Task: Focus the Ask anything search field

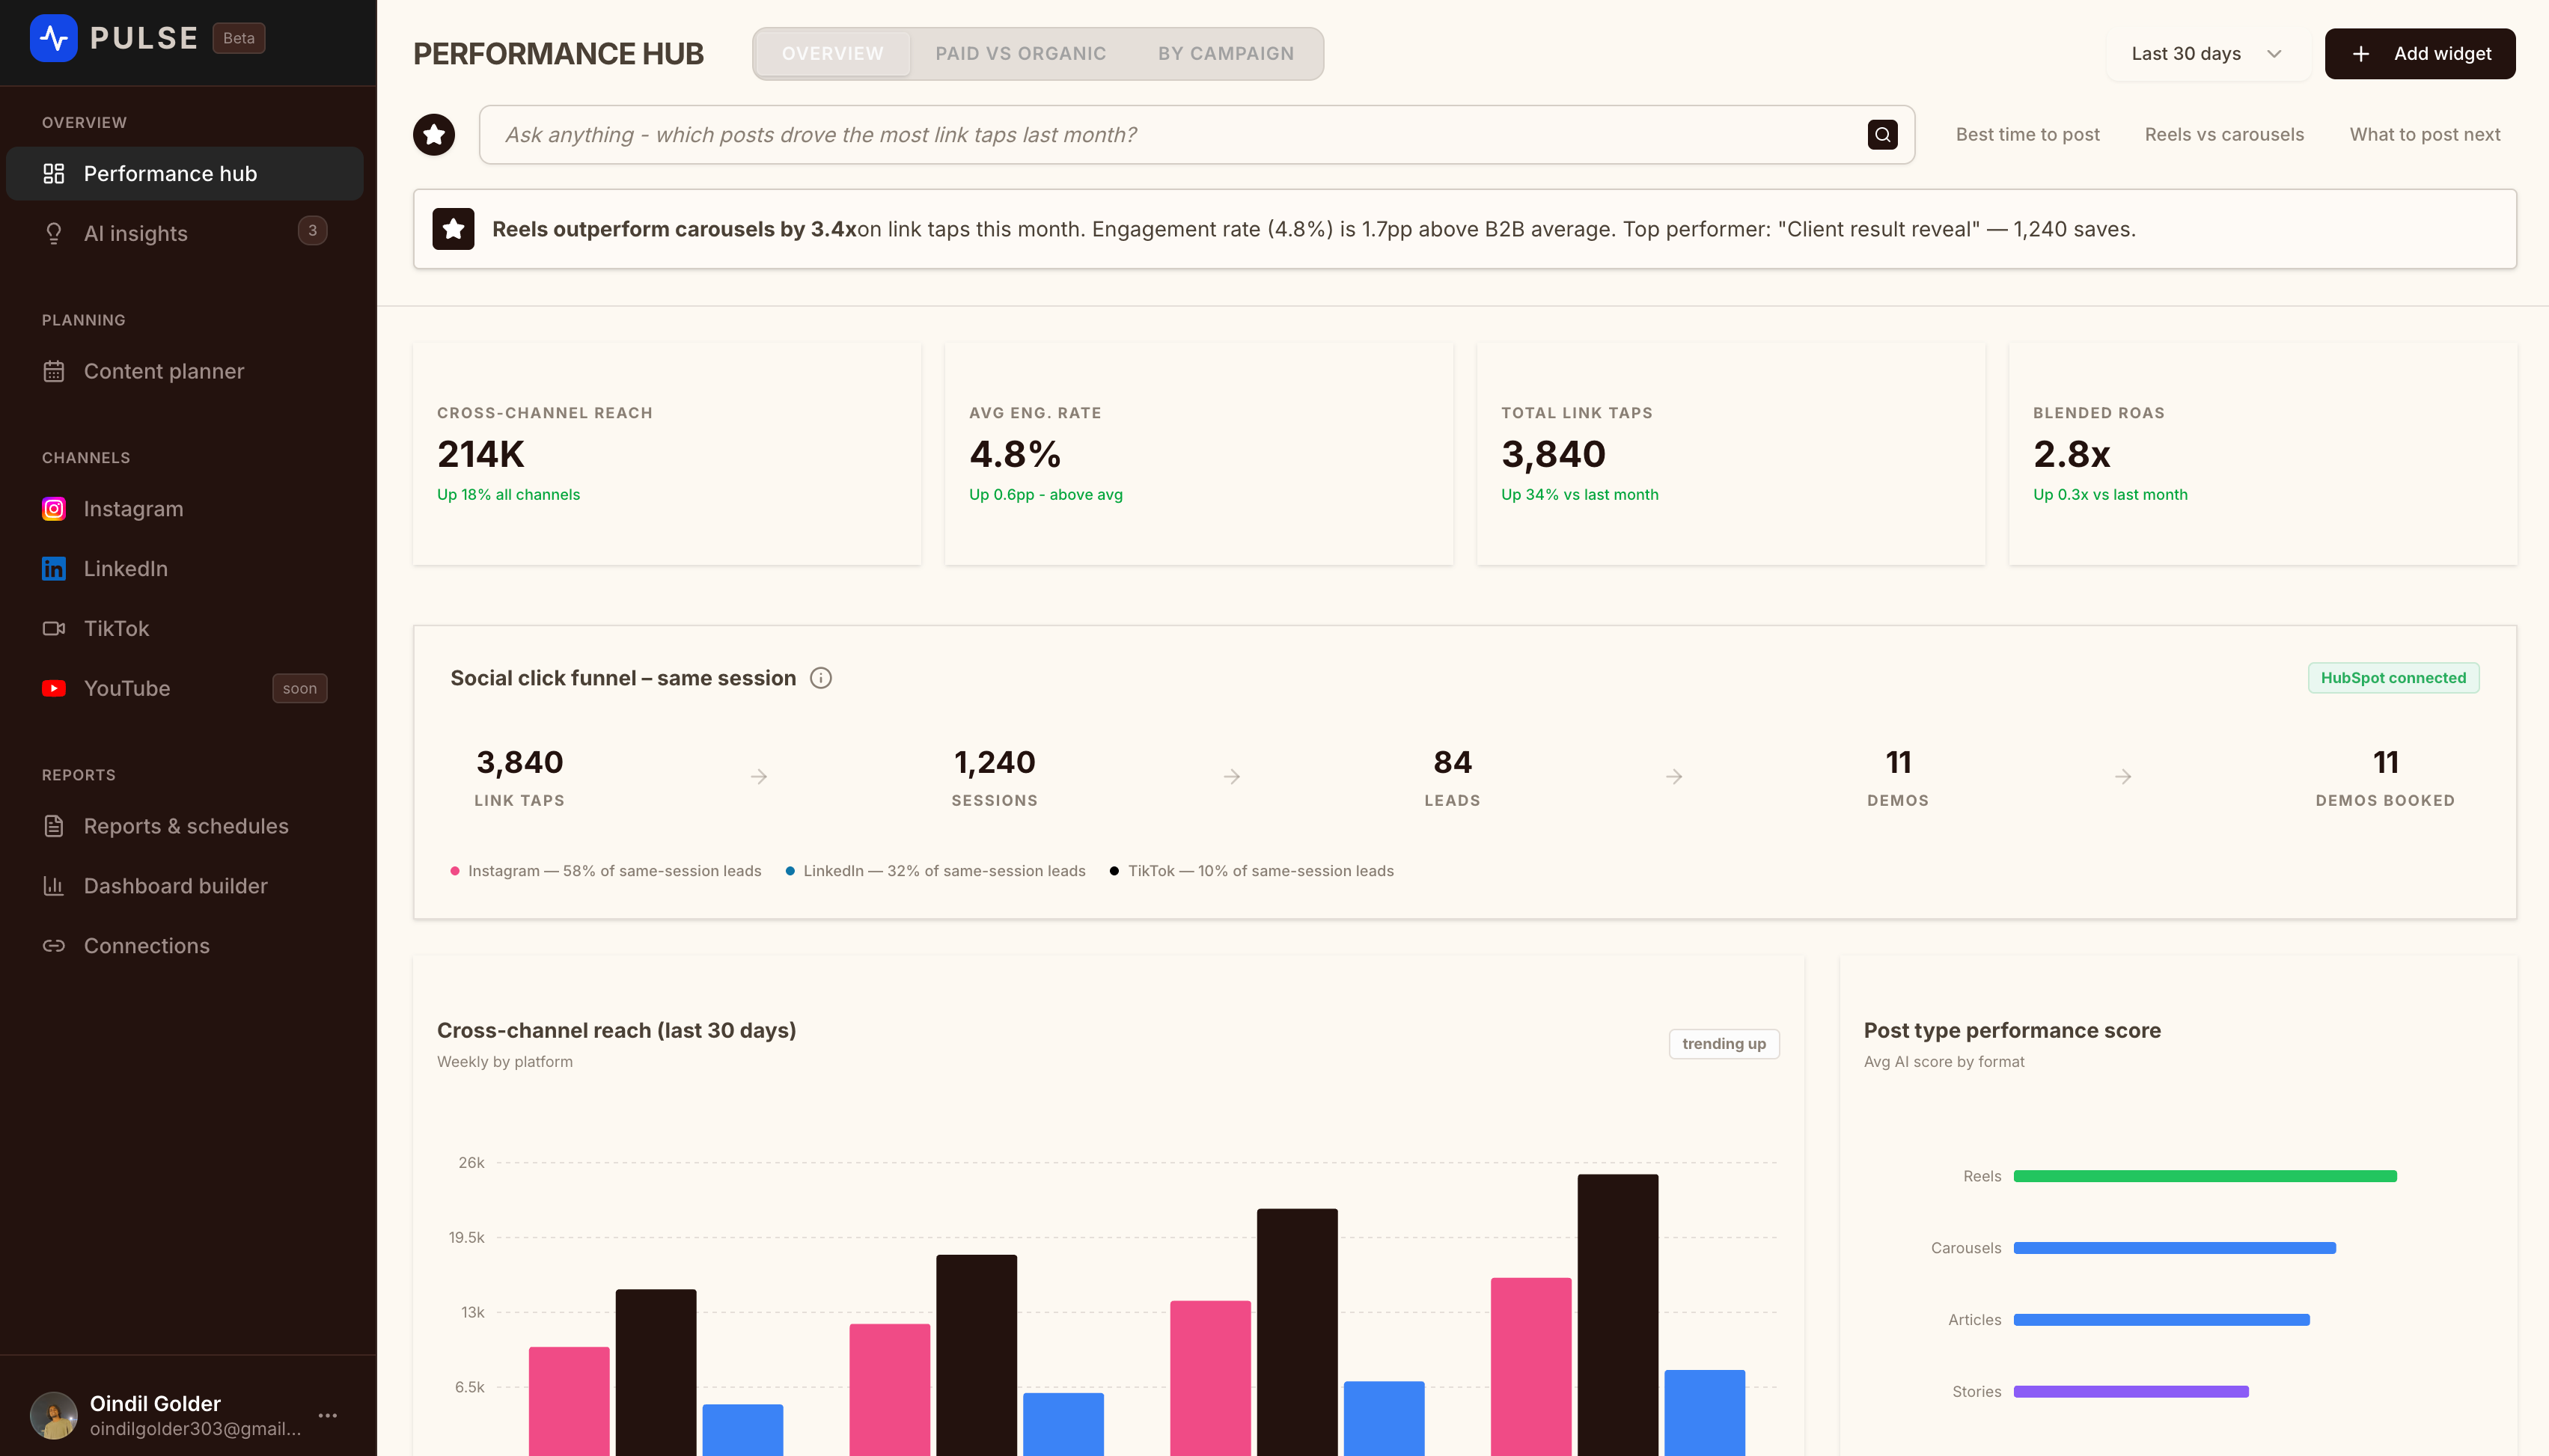Action: (x=1196, y=135)
